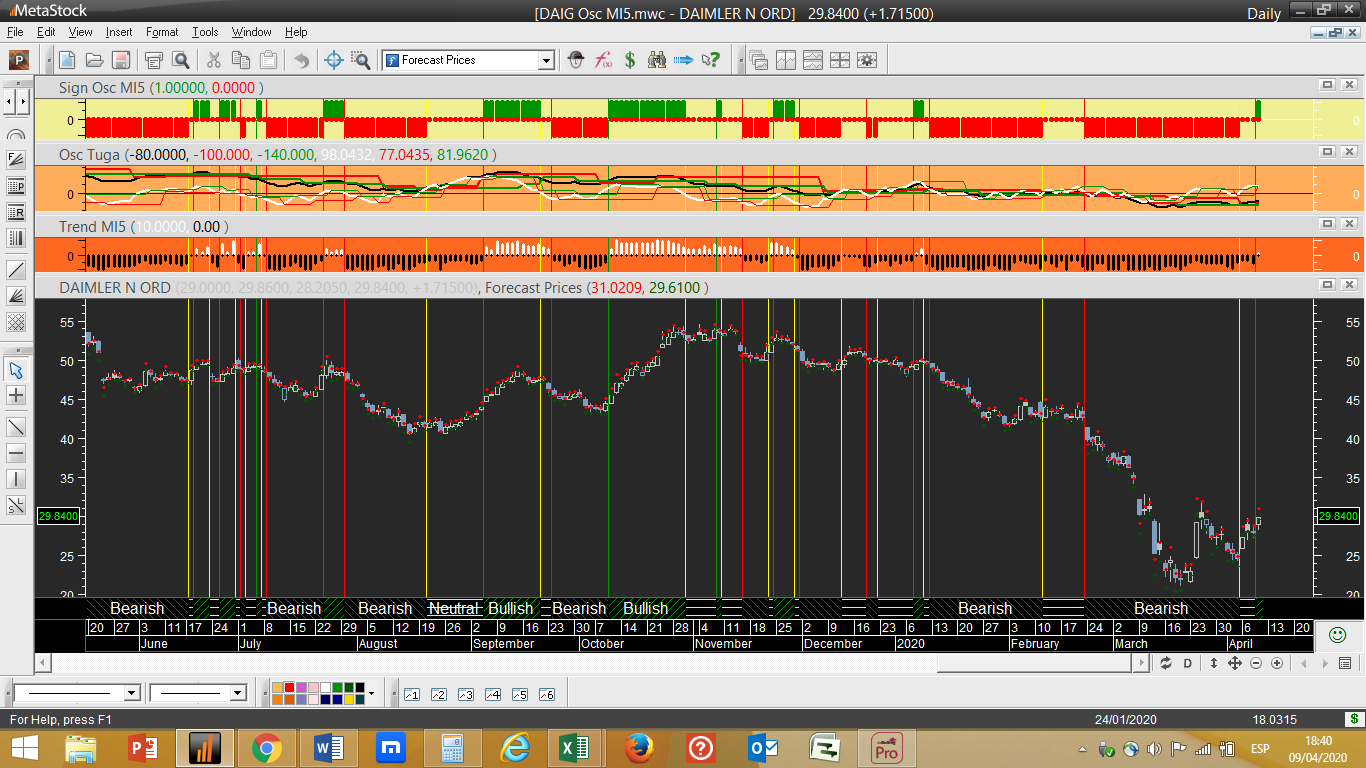Click the refresh chart arrows icon

click(1165, 663)
